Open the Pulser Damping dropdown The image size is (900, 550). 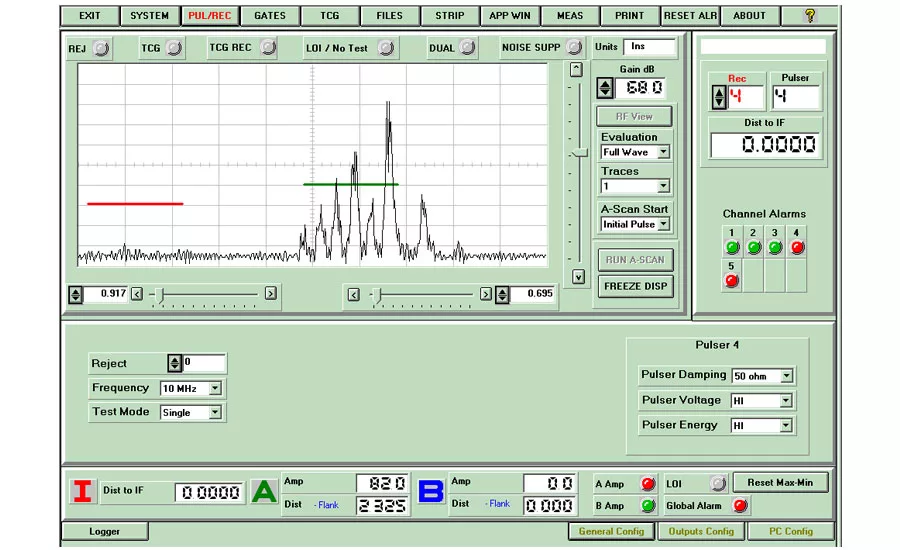(786, 376)
